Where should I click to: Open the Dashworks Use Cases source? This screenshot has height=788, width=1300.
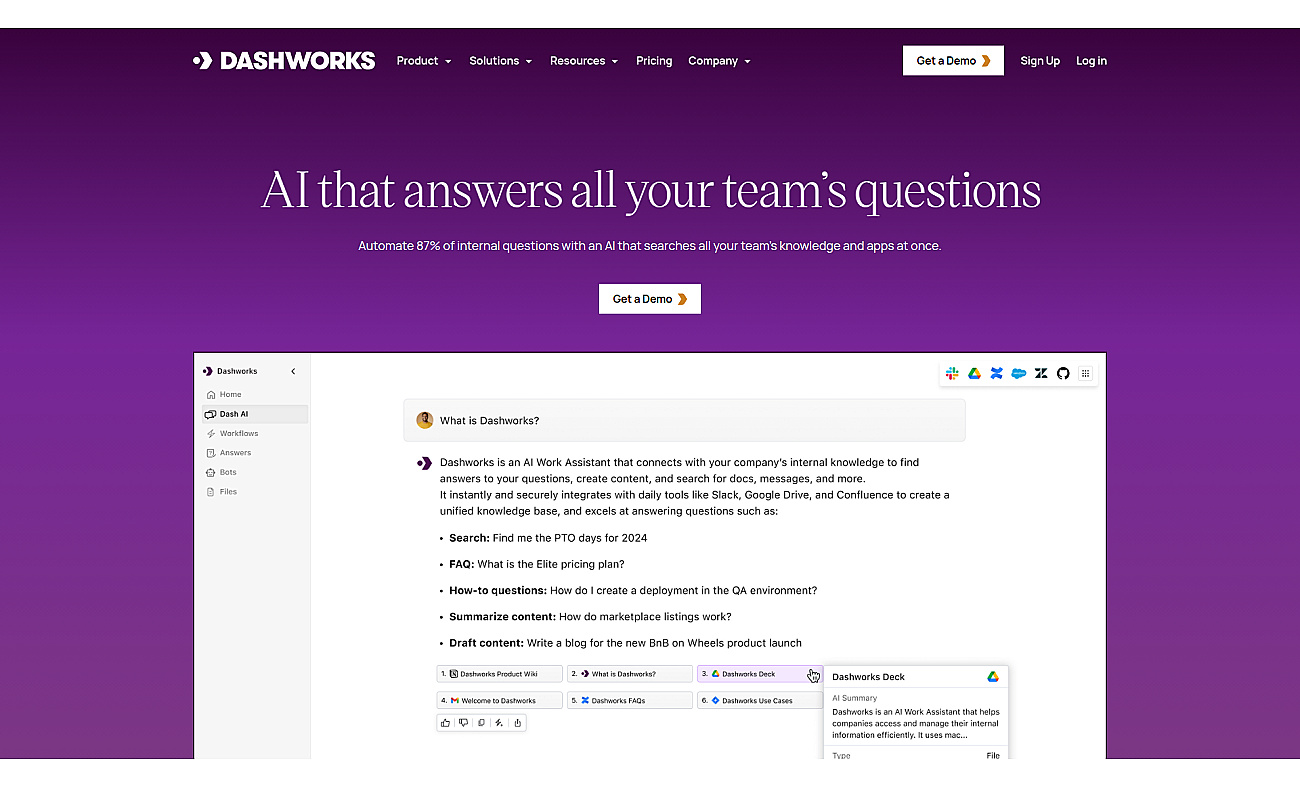760,700
